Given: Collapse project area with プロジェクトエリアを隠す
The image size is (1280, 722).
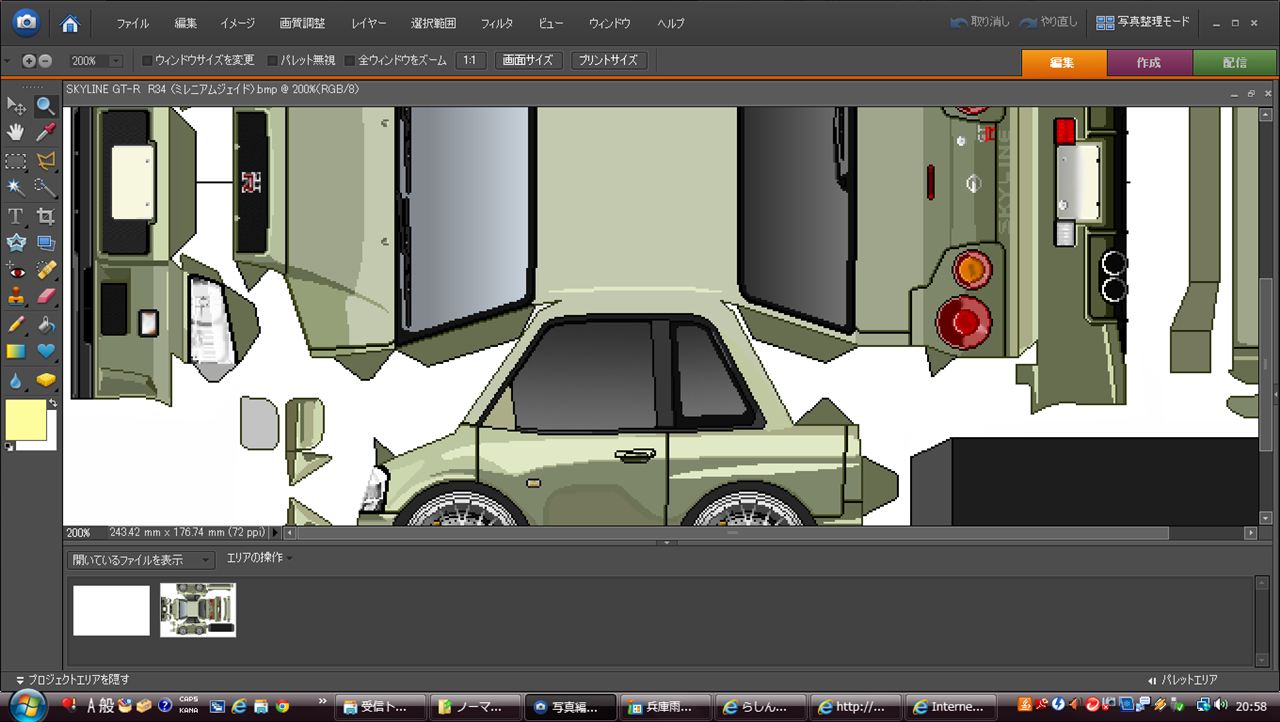Looking at the screenshot, I should pos(72,680).
